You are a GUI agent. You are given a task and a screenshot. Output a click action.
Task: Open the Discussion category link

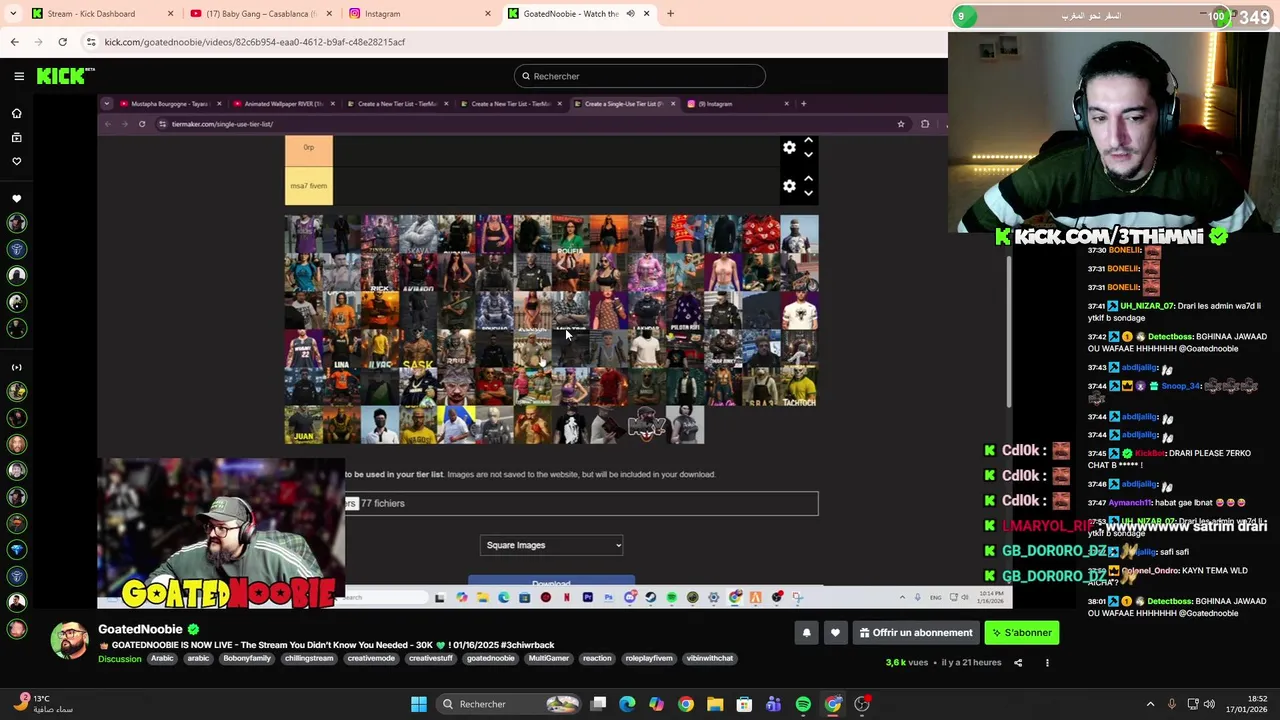tap(119, 659)
